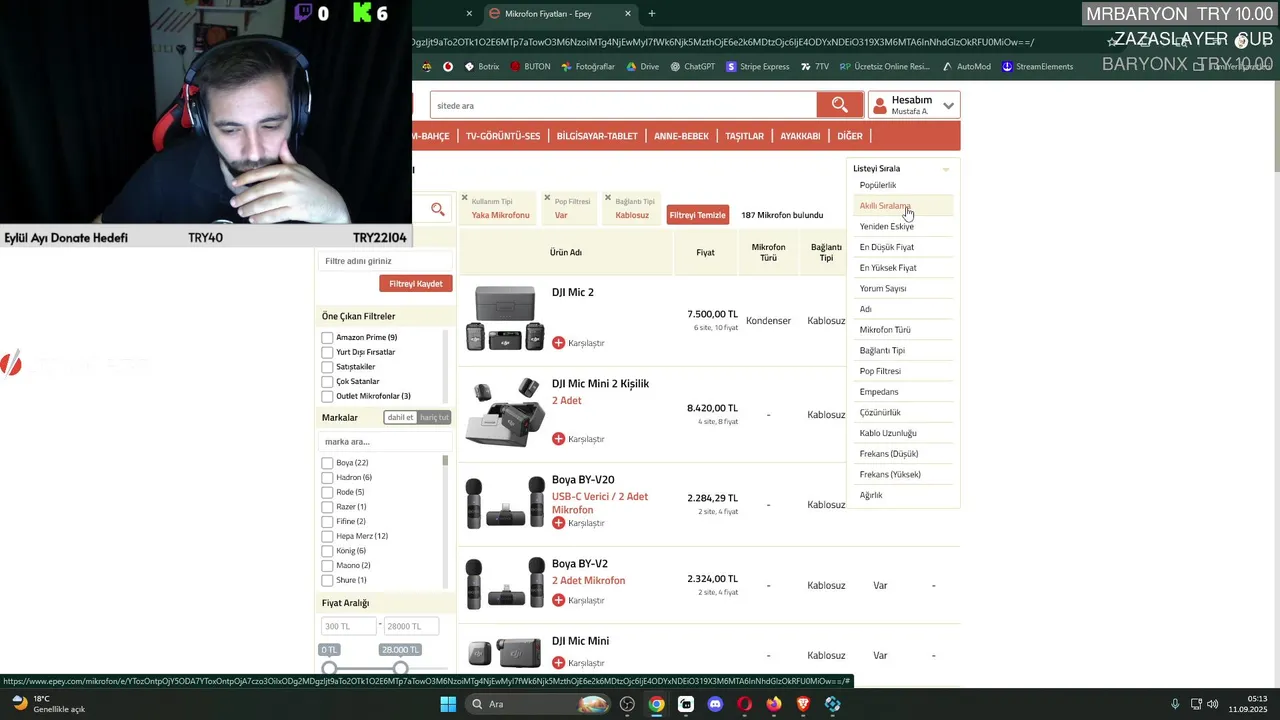Open the Boya BY-V20 product link
This screenshot has width=1280, height=720.
(583, 480)
